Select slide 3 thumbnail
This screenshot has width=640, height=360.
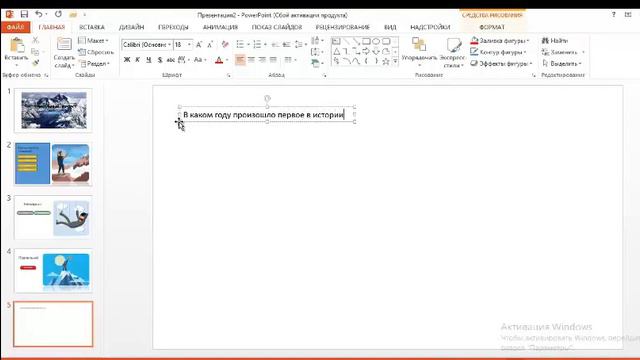click(x=53, y=217)
